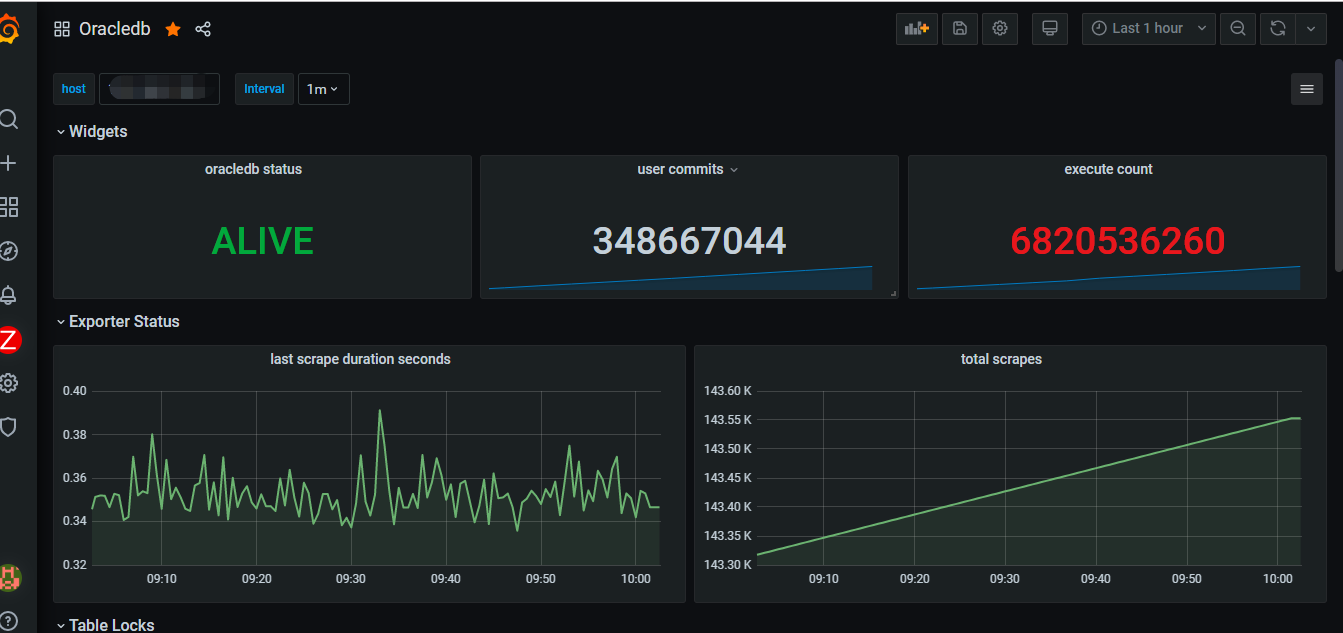Open the Interval 1m dropdown
The height and width of the screenshot is (633, 1343).
(x=323, y=89)
